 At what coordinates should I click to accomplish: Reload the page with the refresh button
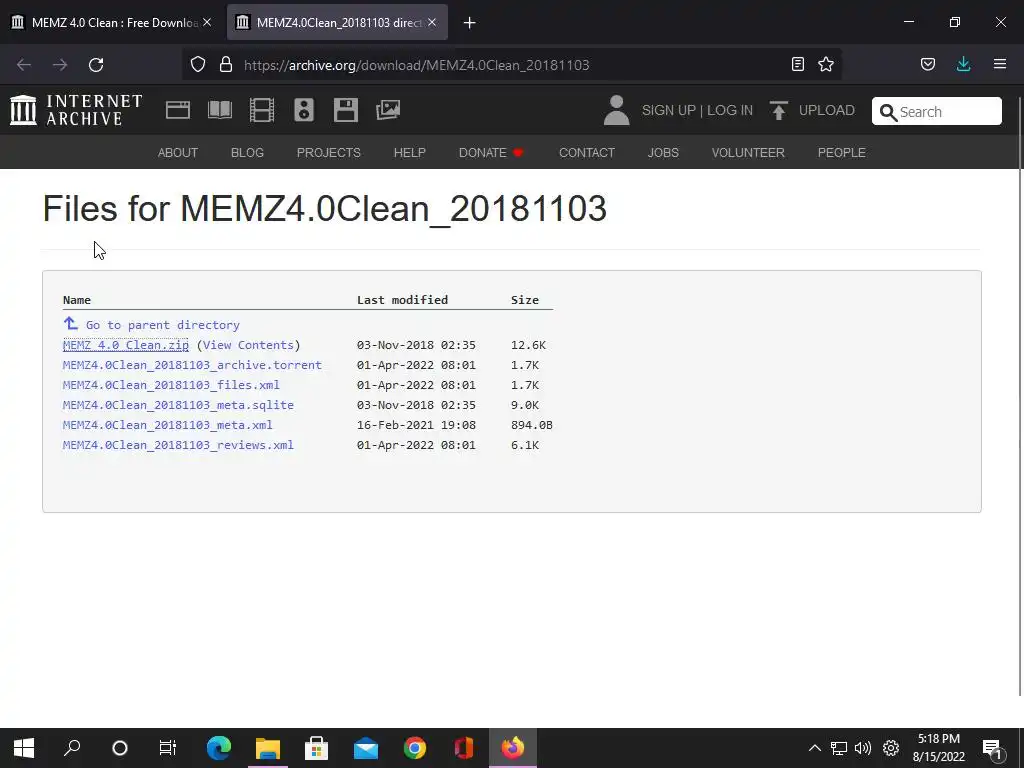tap(96, 65)
